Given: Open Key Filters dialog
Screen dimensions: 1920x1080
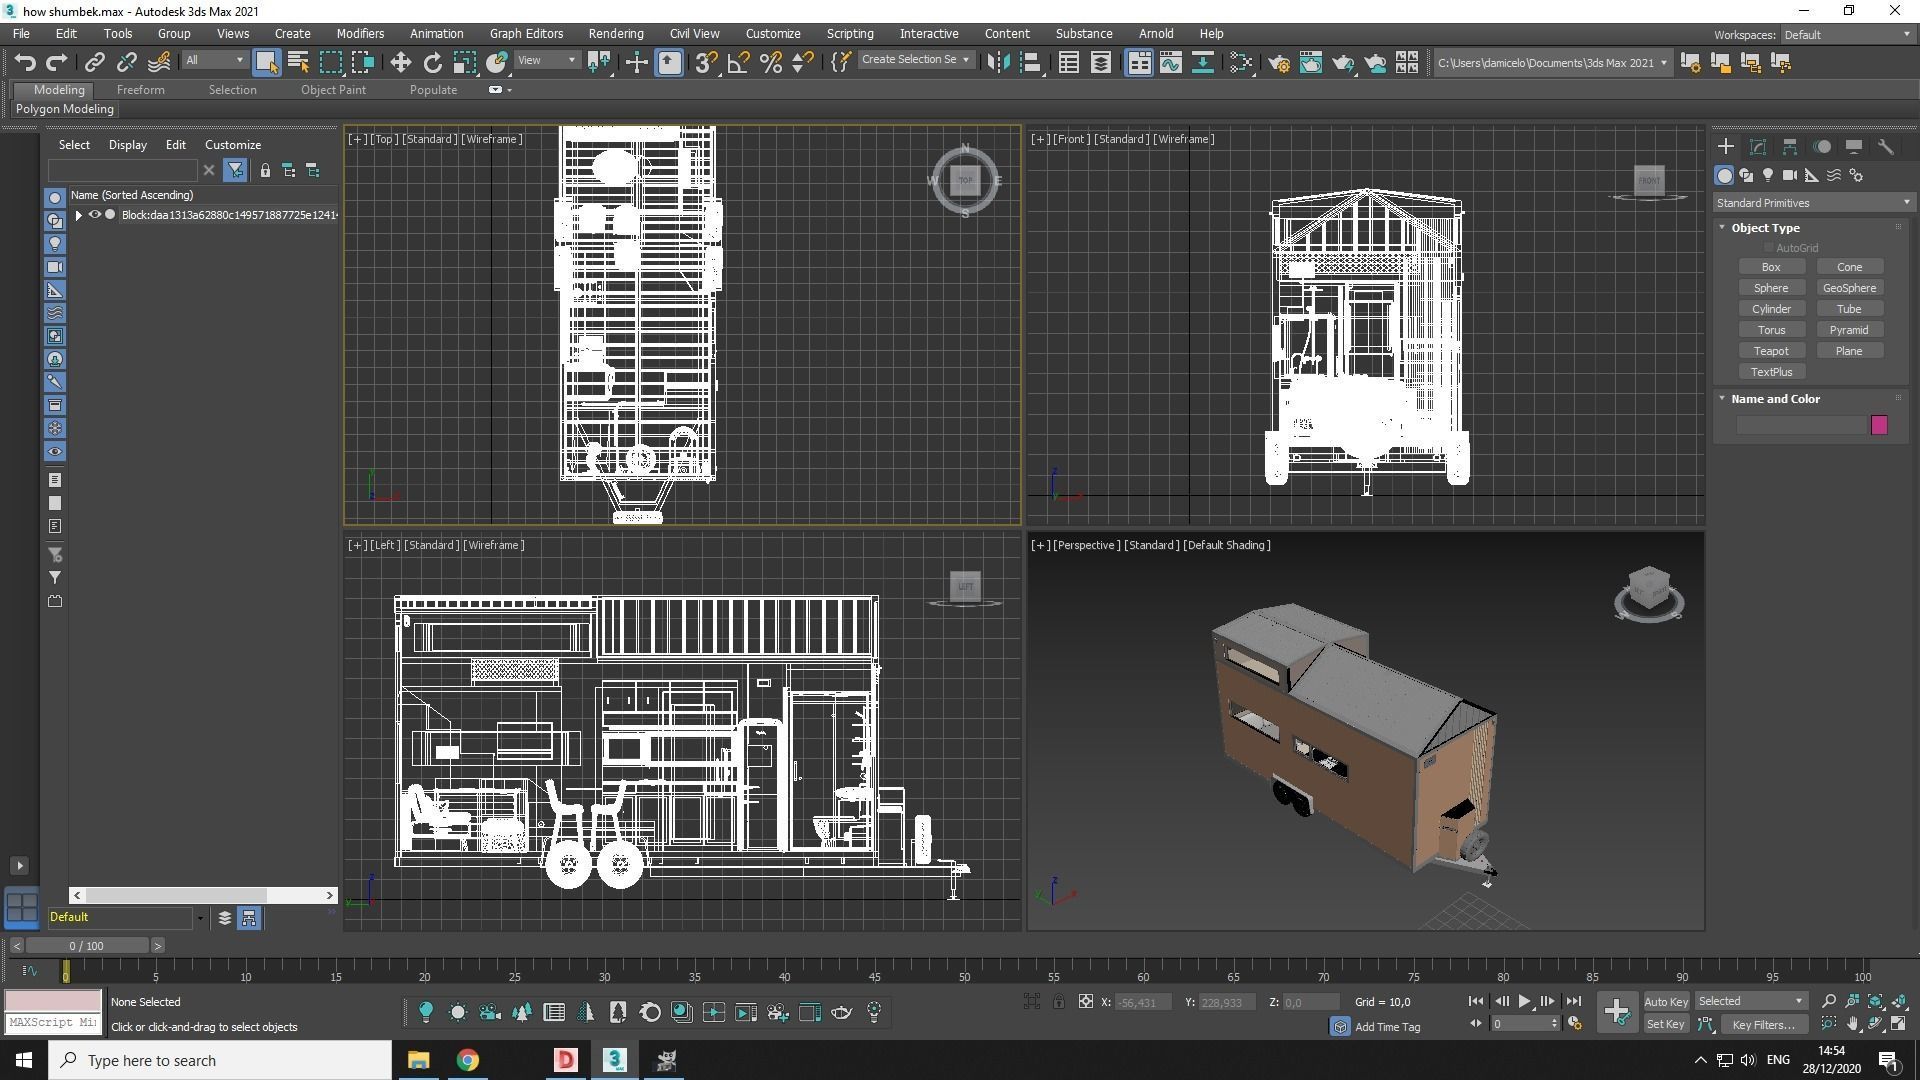Looking at the screenshot, I should pos(1763,1024).
